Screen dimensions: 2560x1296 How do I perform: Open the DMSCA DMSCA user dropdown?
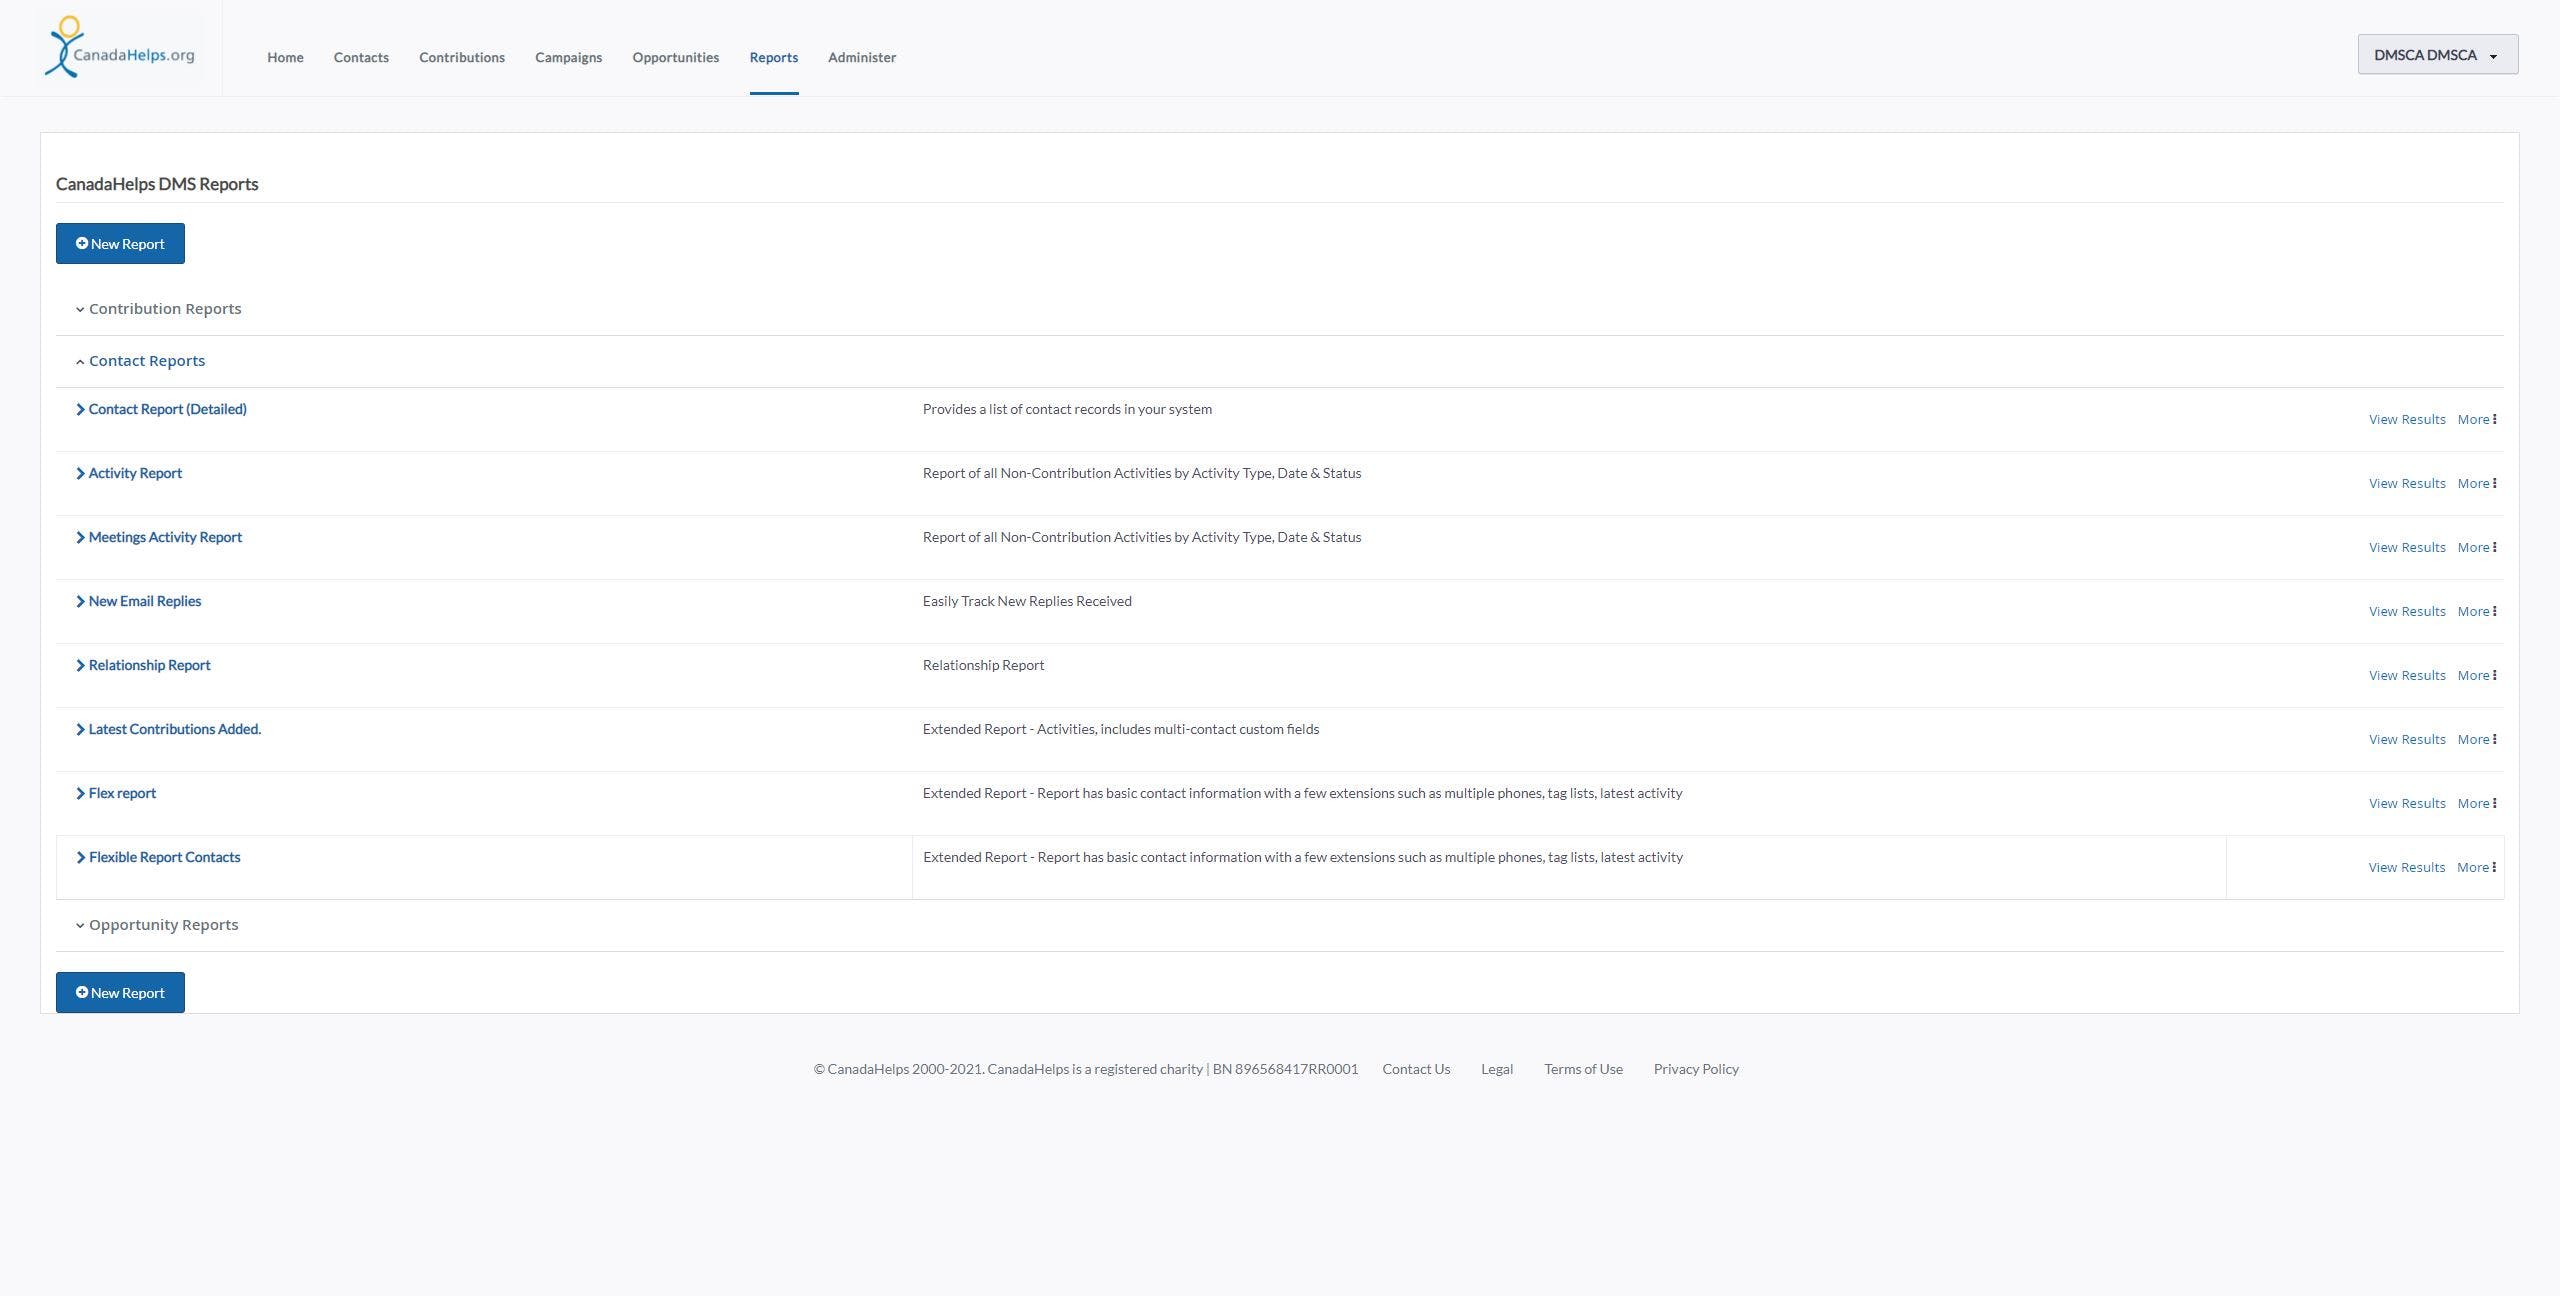2436,55
